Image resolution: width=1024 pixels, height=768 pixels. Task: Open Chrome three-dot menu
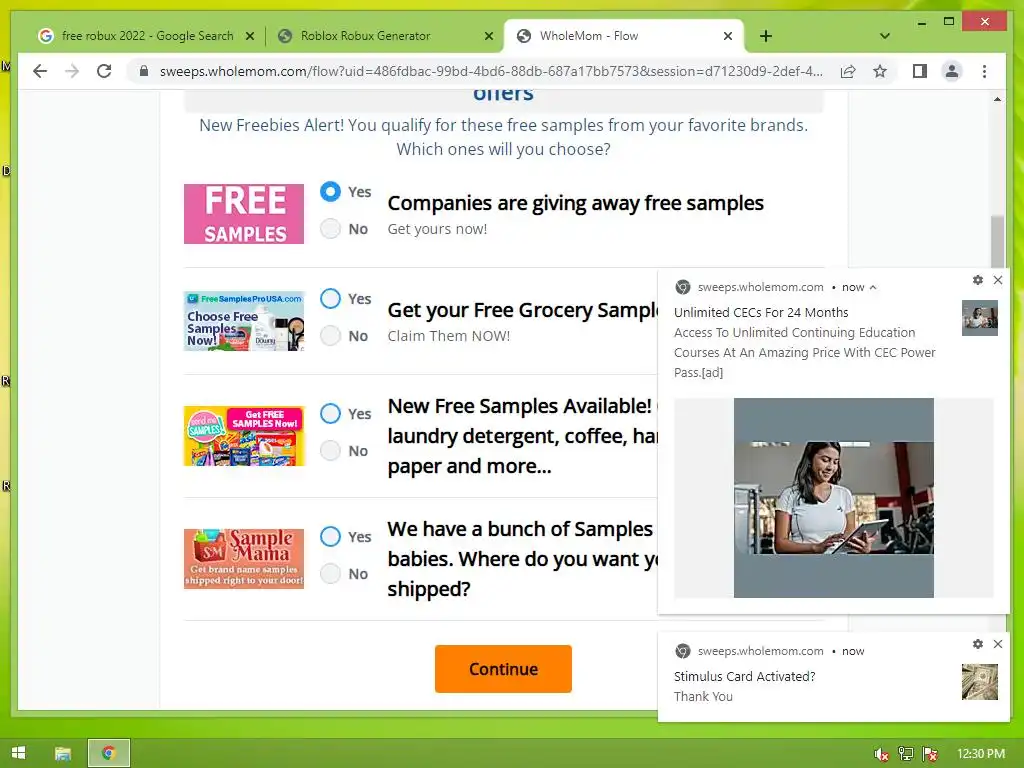coord(984,71)
